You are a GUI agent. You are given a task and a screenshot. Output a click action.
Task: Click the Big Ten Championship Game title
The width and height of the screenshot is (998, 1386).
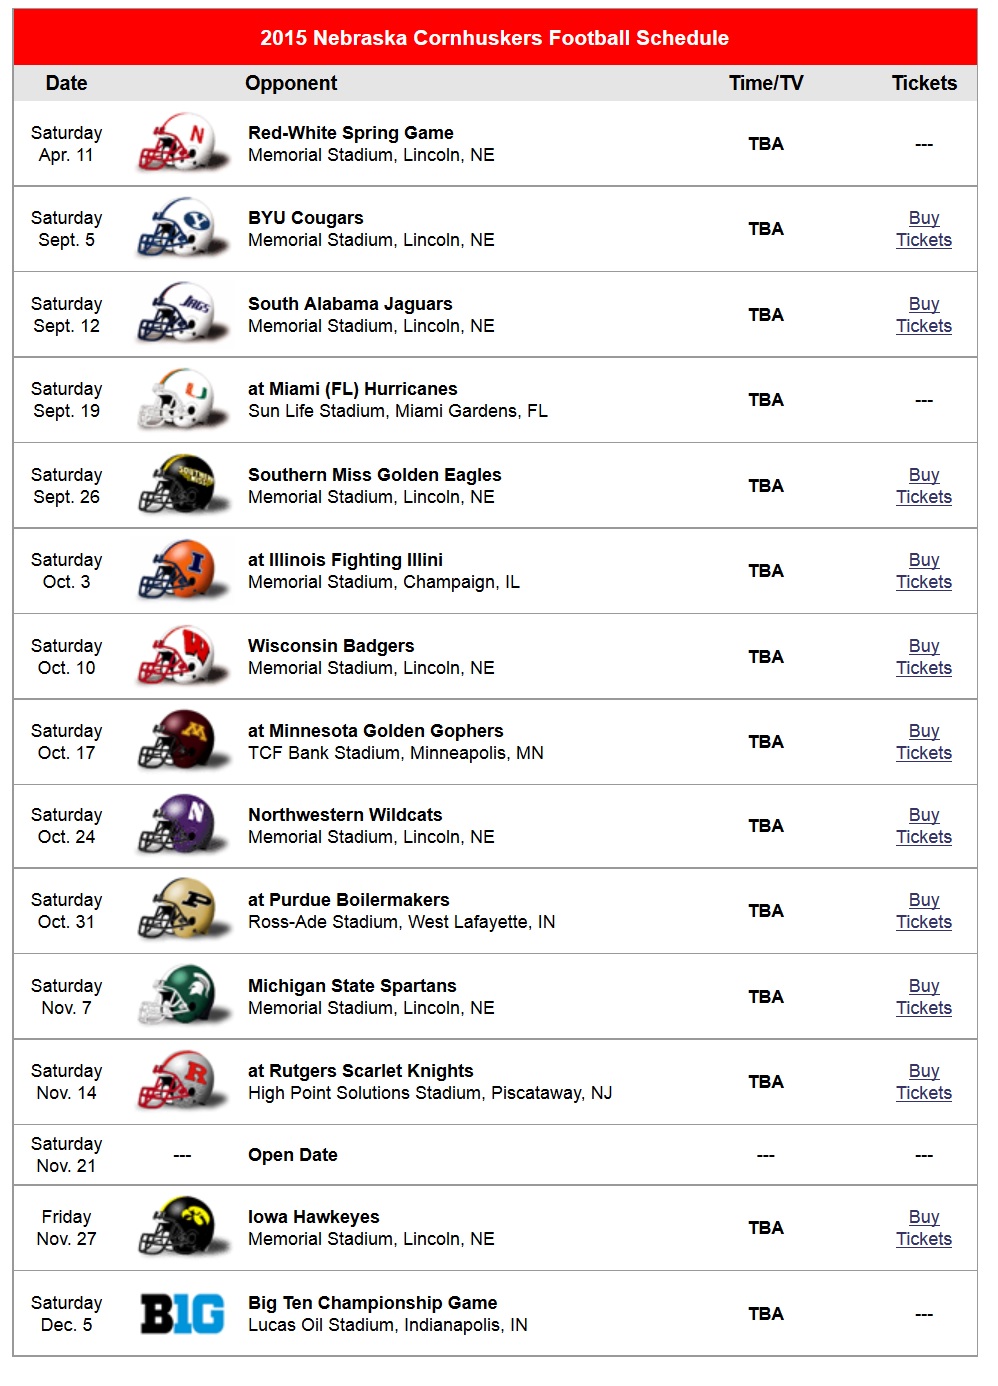point(372,1303)
